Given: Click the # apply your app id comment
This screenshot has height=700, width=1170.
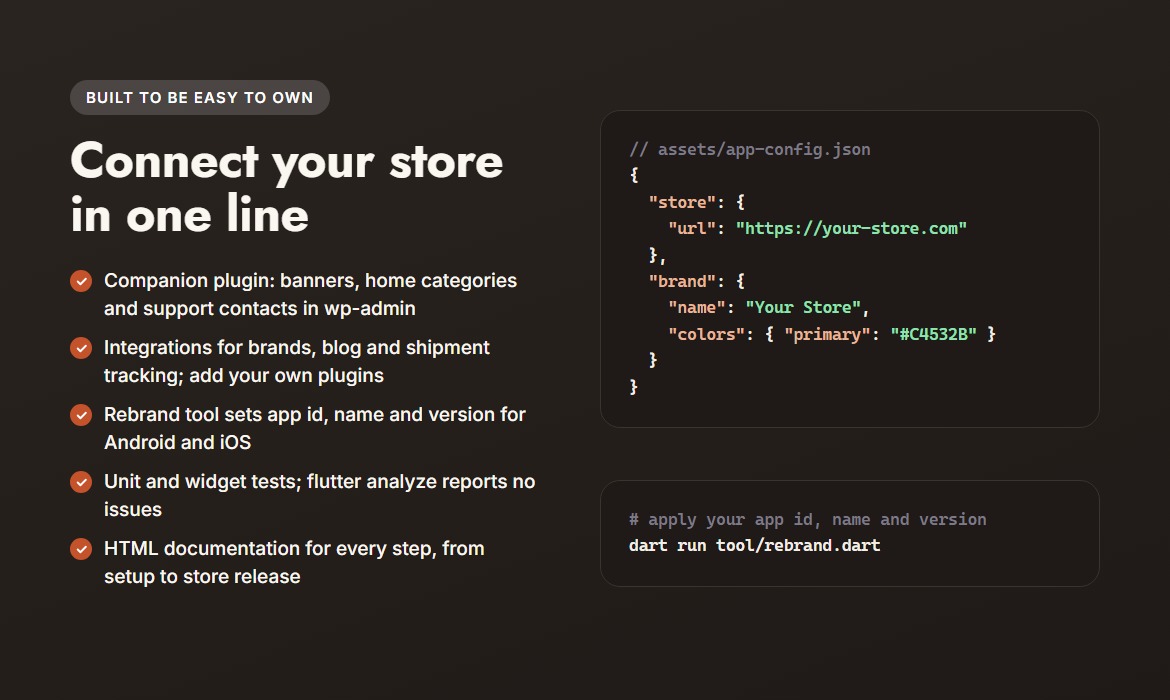Looking at the screenshot, I should [x=807, y=519].
